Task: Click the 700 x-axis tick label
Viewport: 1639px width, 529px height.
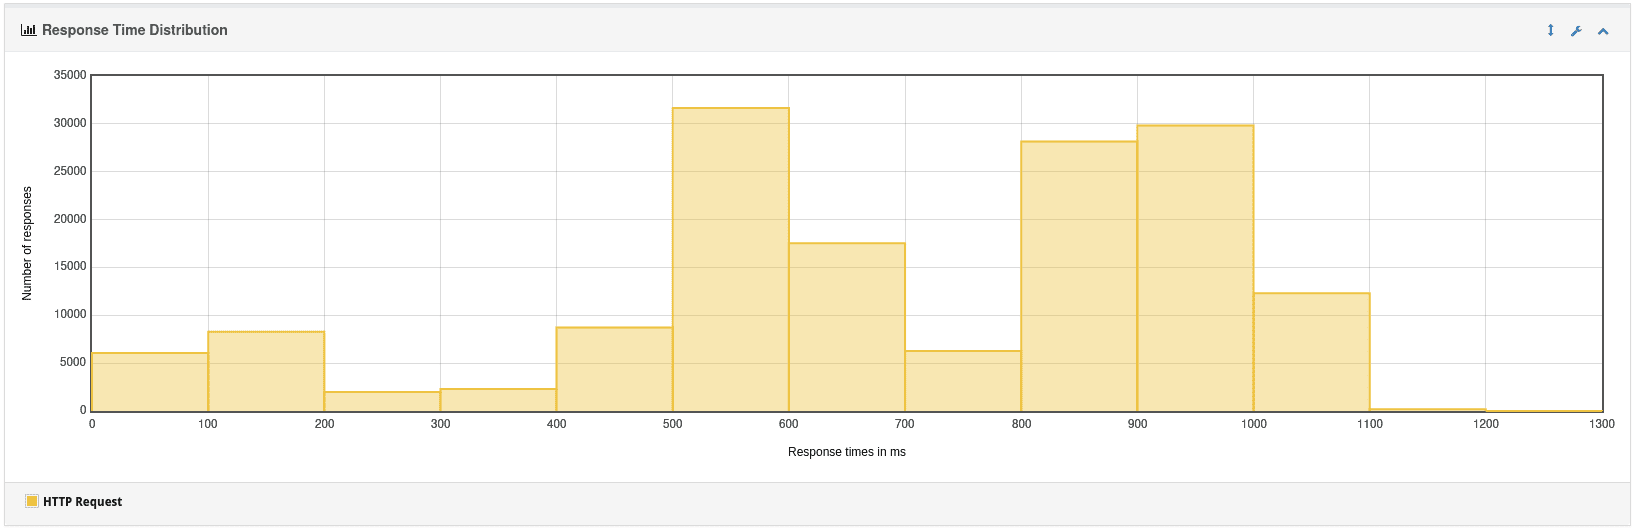Action: click(x=905, y=424)
